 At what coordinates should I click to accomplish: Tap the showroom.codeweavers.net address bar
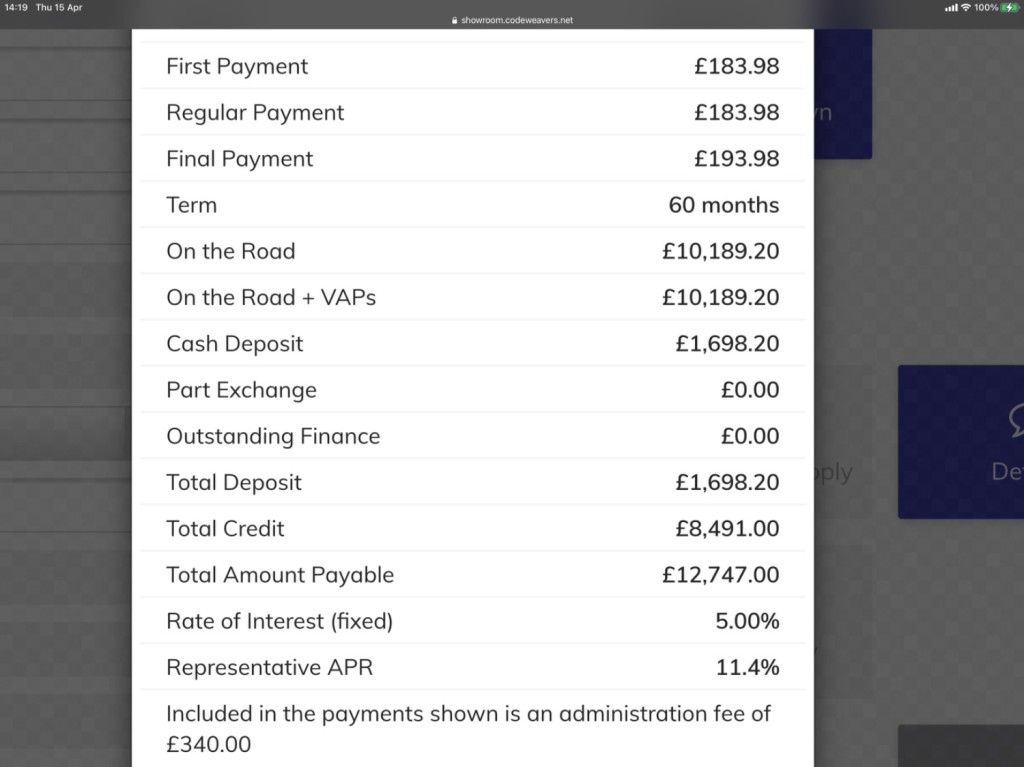[x=516, y=20]
